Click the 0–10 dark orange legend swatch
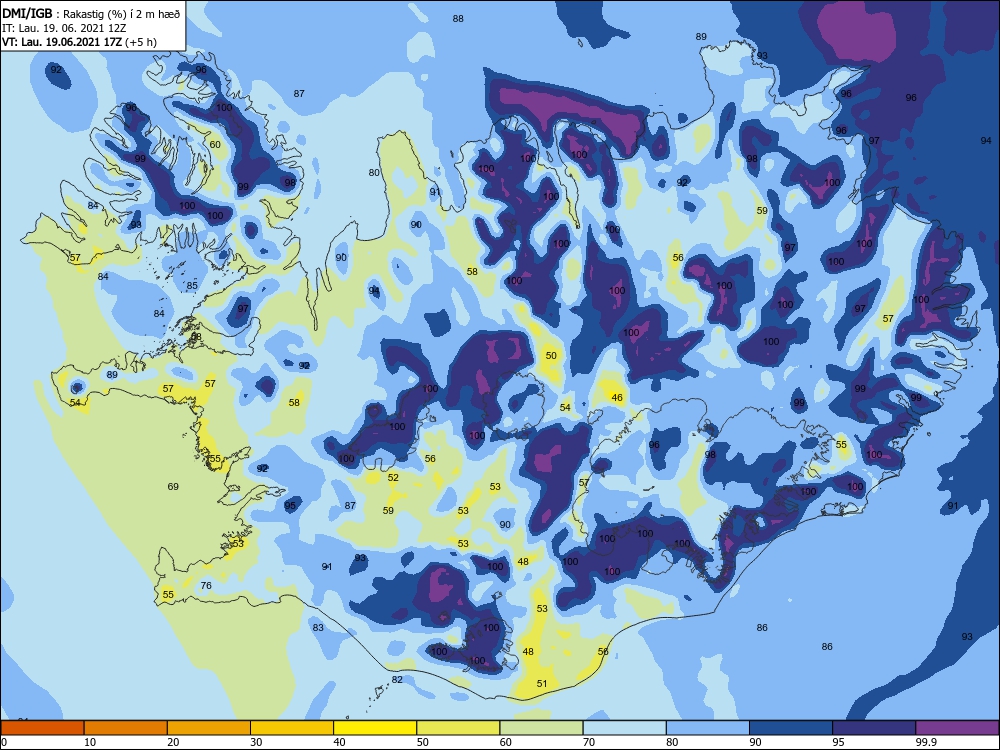 click(42, 728)
